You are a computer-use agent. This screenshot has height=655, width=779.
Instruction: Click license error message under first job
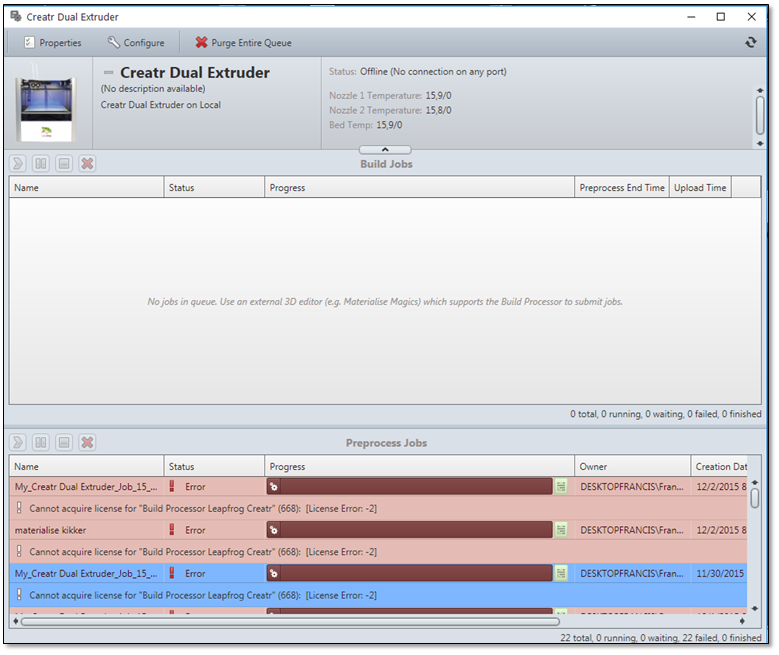click(x=203, y=508)
